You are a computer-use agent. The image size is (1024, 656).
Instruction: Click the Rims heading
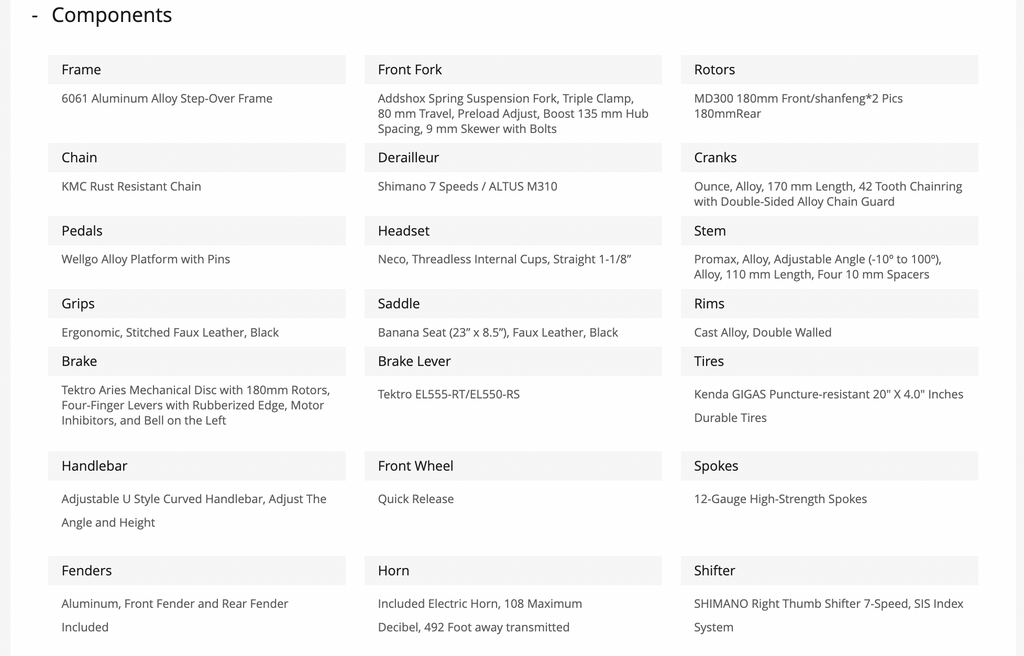[x=709, y=304]
